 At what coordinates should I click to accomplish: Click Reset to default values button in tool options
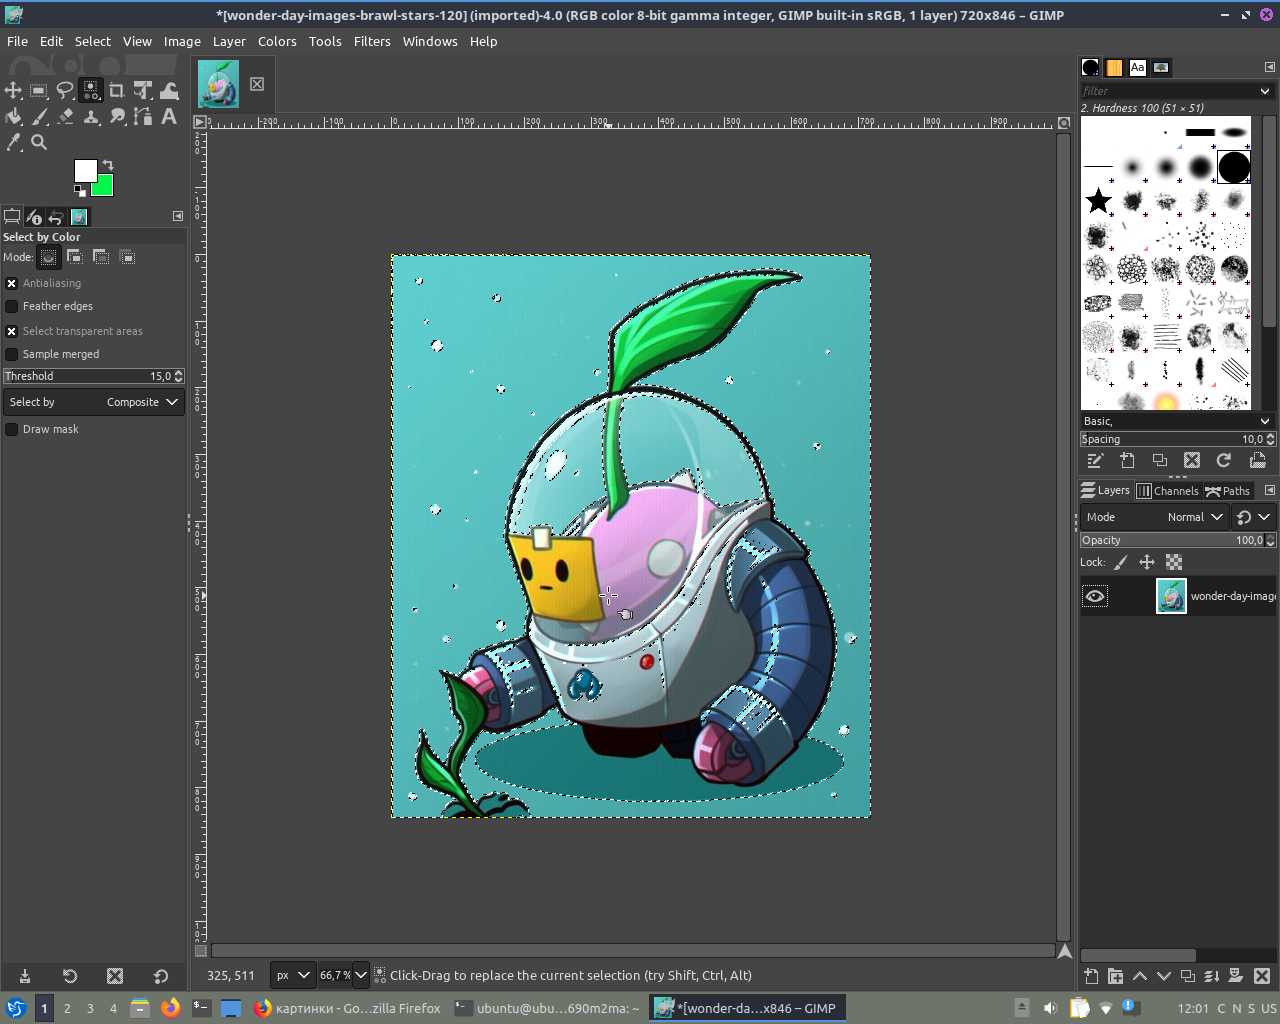pyautogui.click(x=161, y=976)
